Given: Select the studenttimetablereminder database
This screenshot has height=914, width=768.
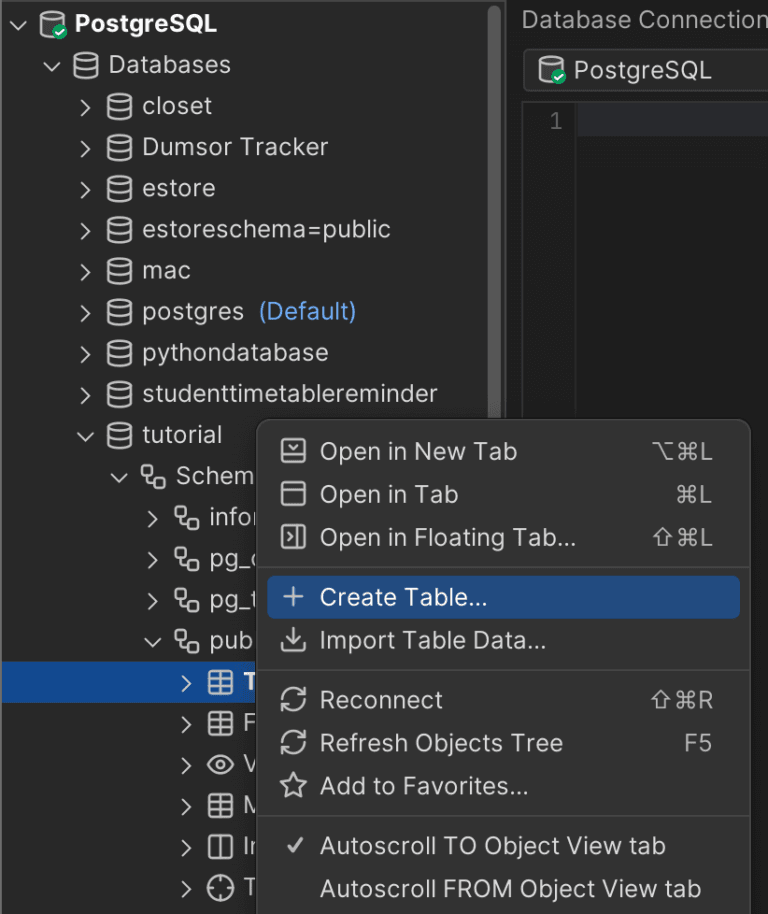Looking at the screenshot, I should point(289,394).
